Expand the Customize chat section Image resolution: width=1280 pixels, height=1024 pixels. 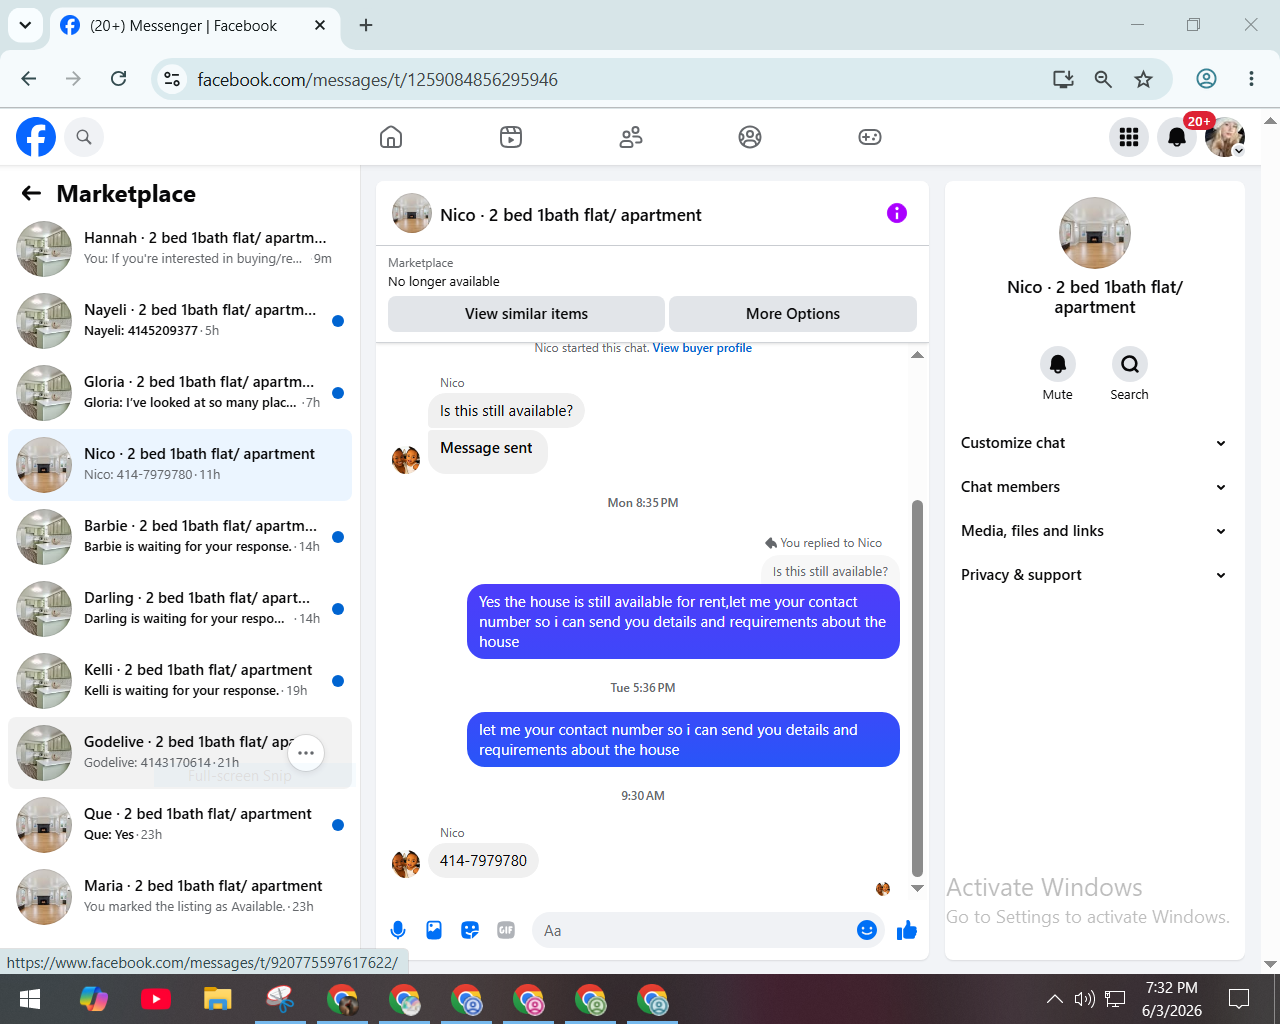click(x=1094, y=443)
